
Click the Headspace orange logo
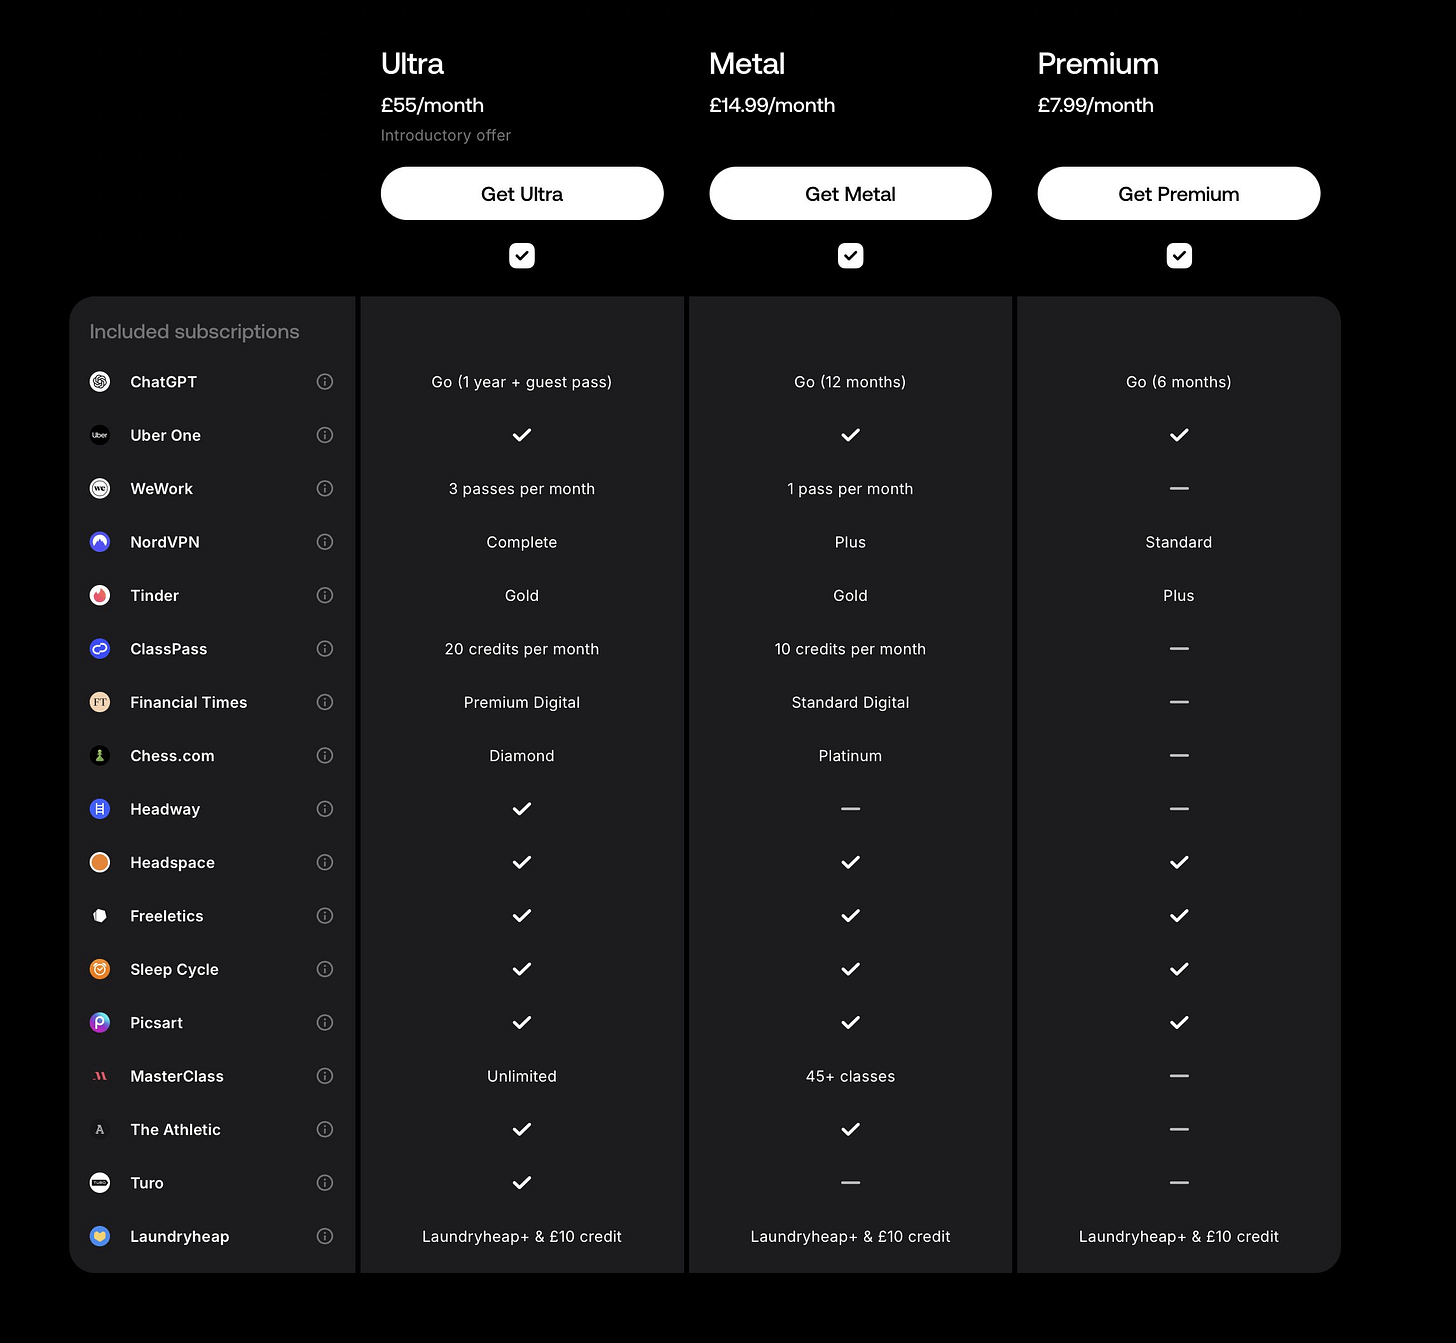pyautogui.click(x=100, y=862)
